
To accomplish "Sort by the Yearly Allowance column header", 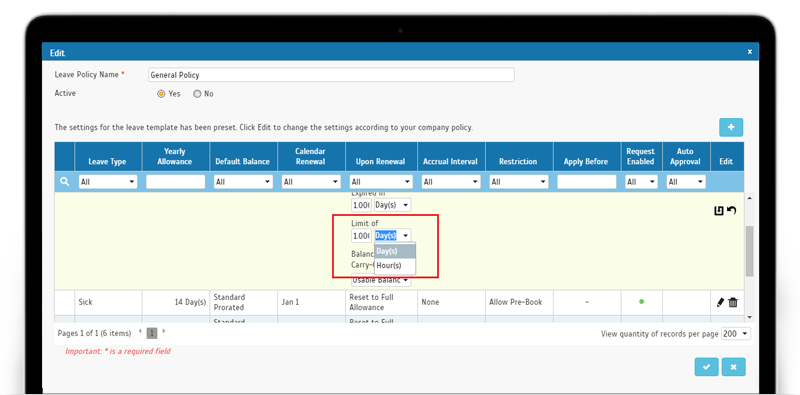I will 175,156.
